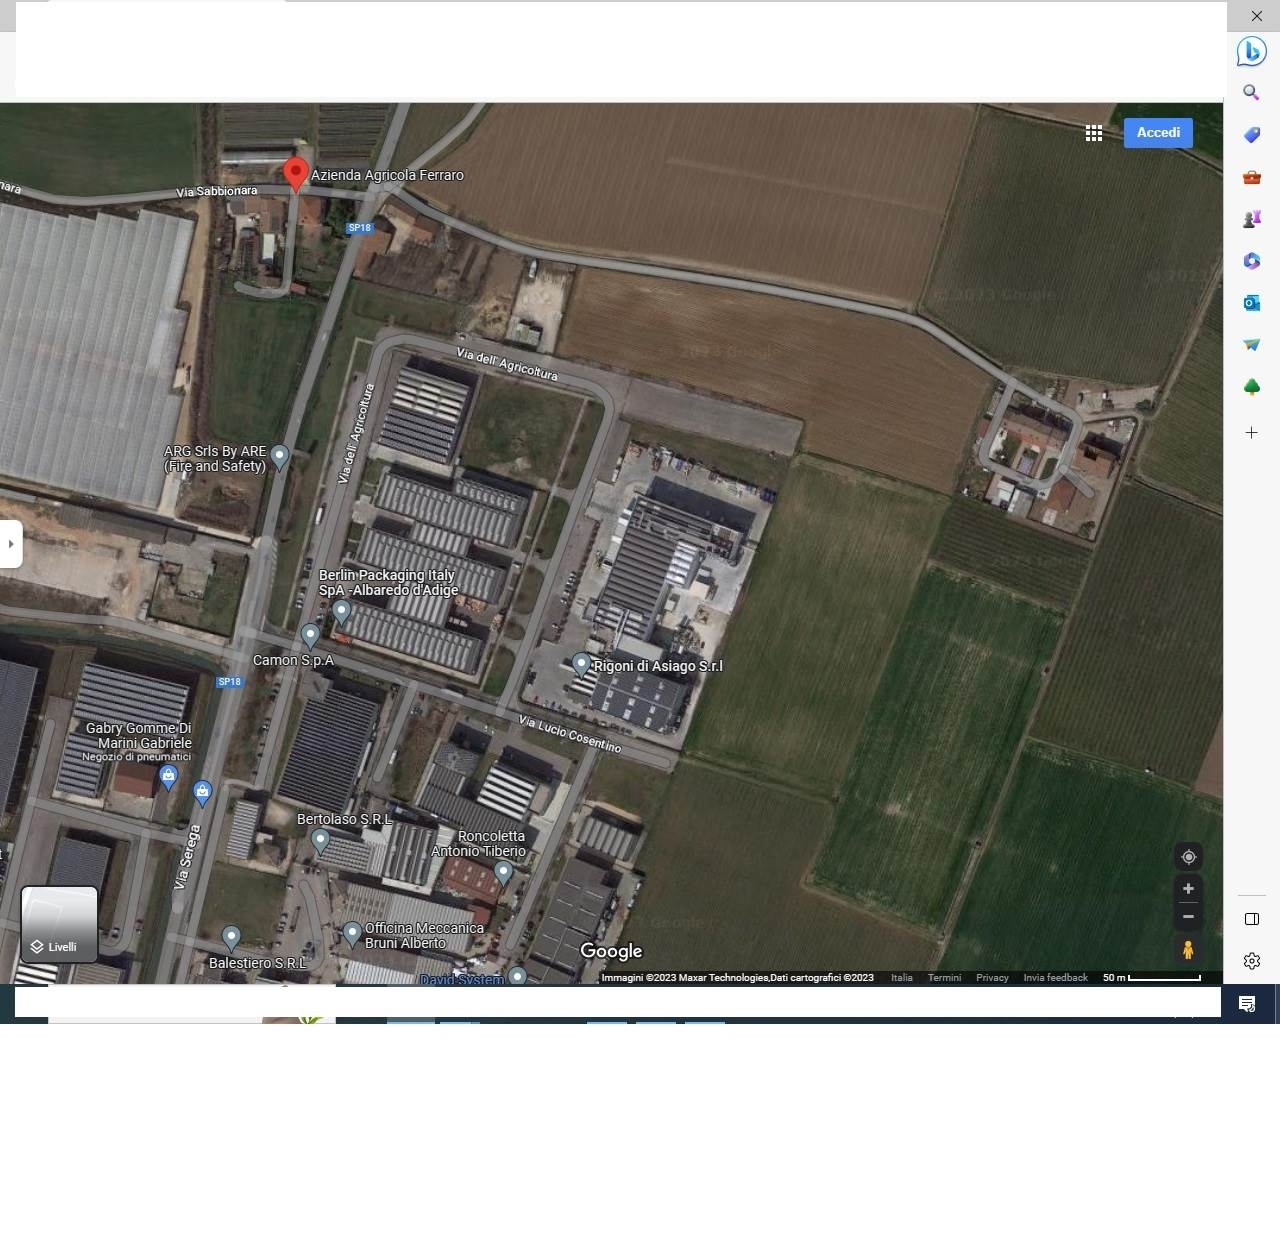
Task: Click the Via Lucio Cosentino street label
Action: click(x=570, y=735)
